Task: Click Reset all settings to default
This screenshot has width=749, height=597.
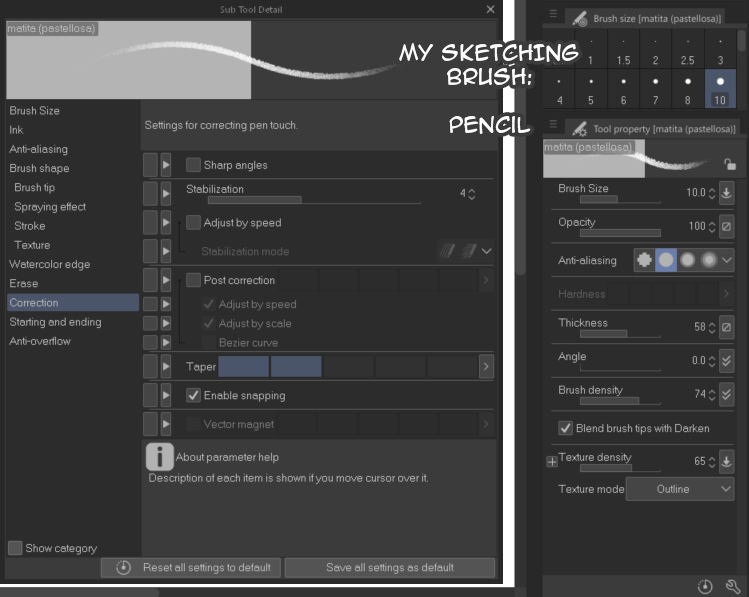Action: (x=191, y=567)
